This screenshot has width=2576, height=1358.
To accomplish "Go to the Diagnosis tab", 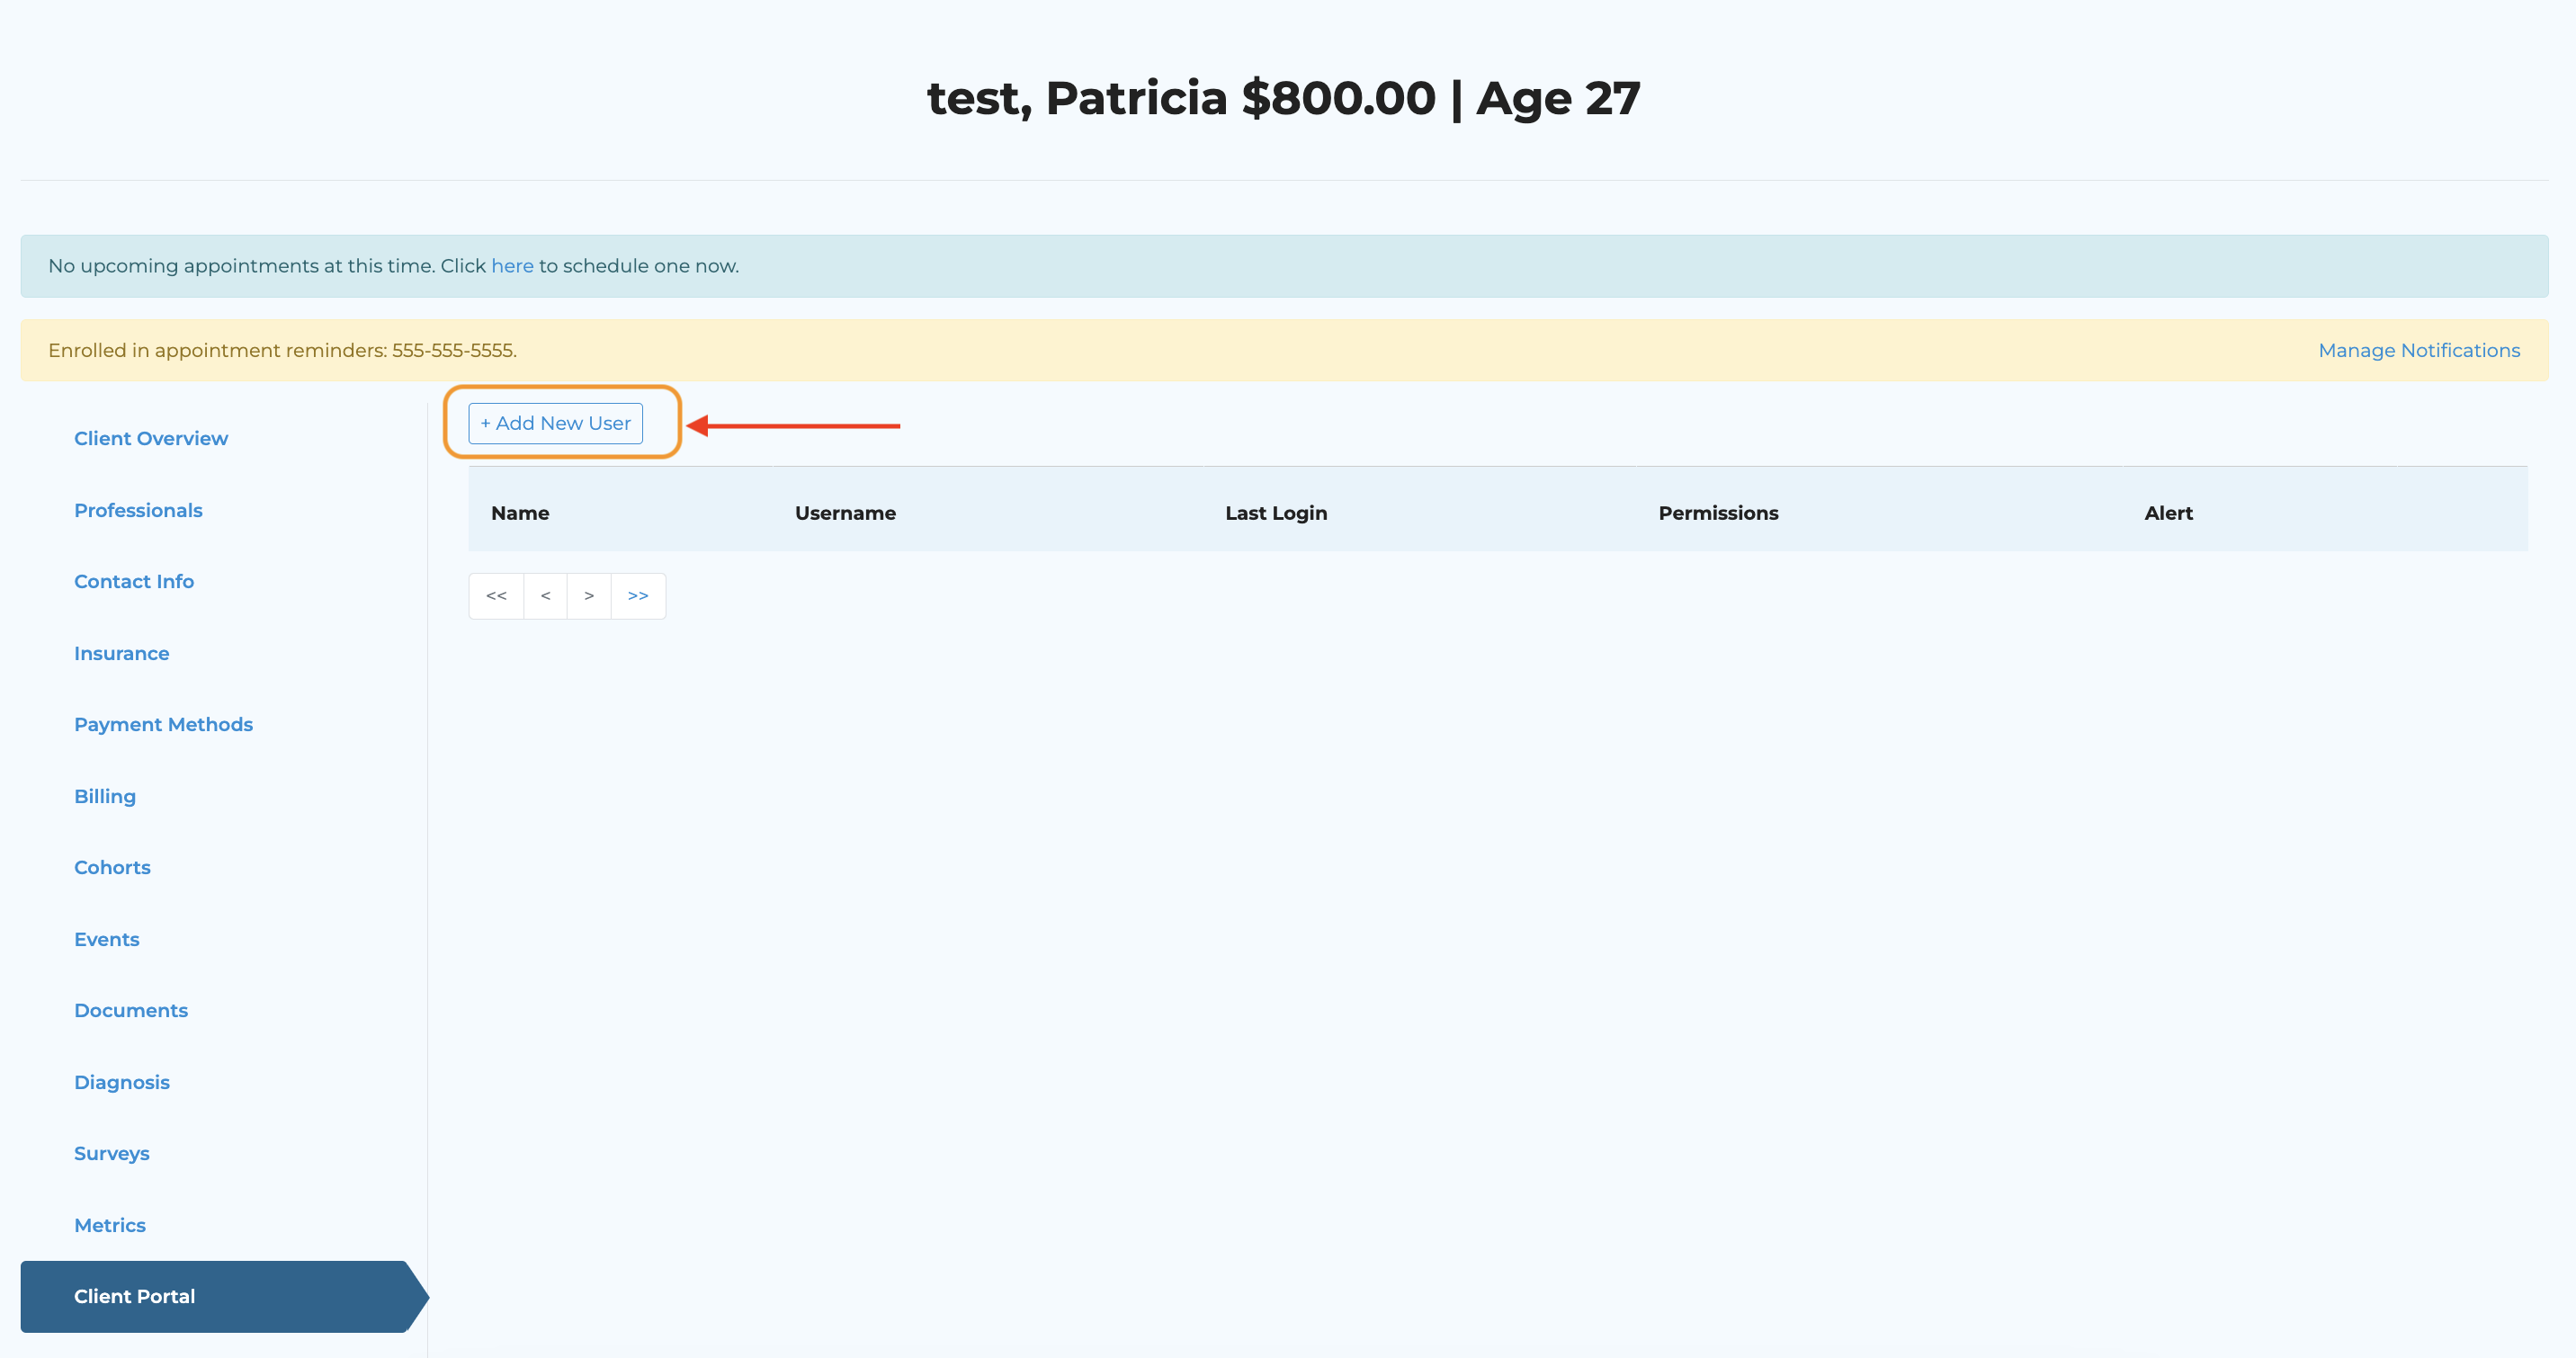I will click(122, 1082).
